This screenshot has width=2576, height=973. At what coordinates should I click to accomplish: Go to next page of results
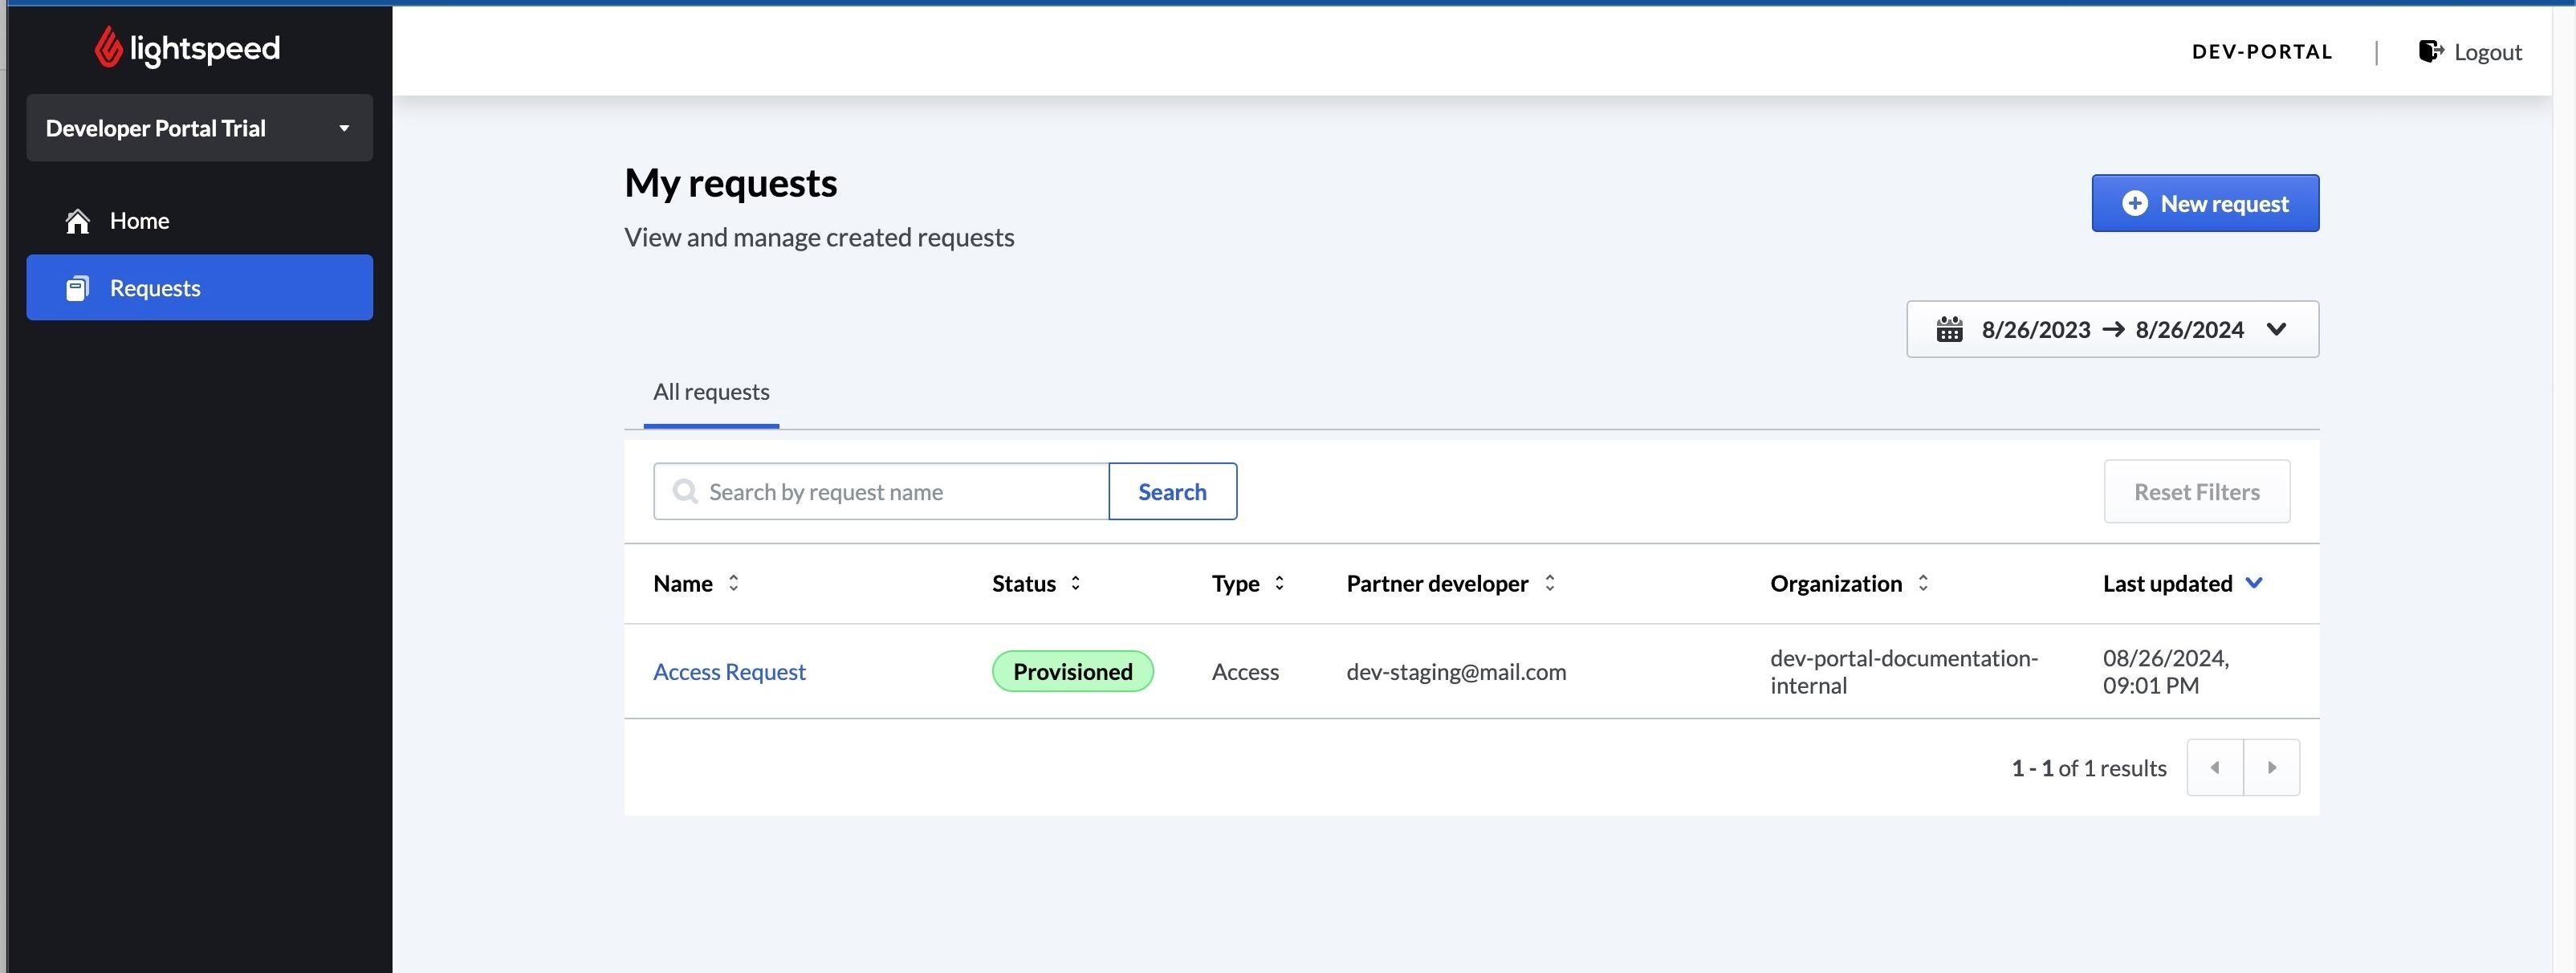2271,768
